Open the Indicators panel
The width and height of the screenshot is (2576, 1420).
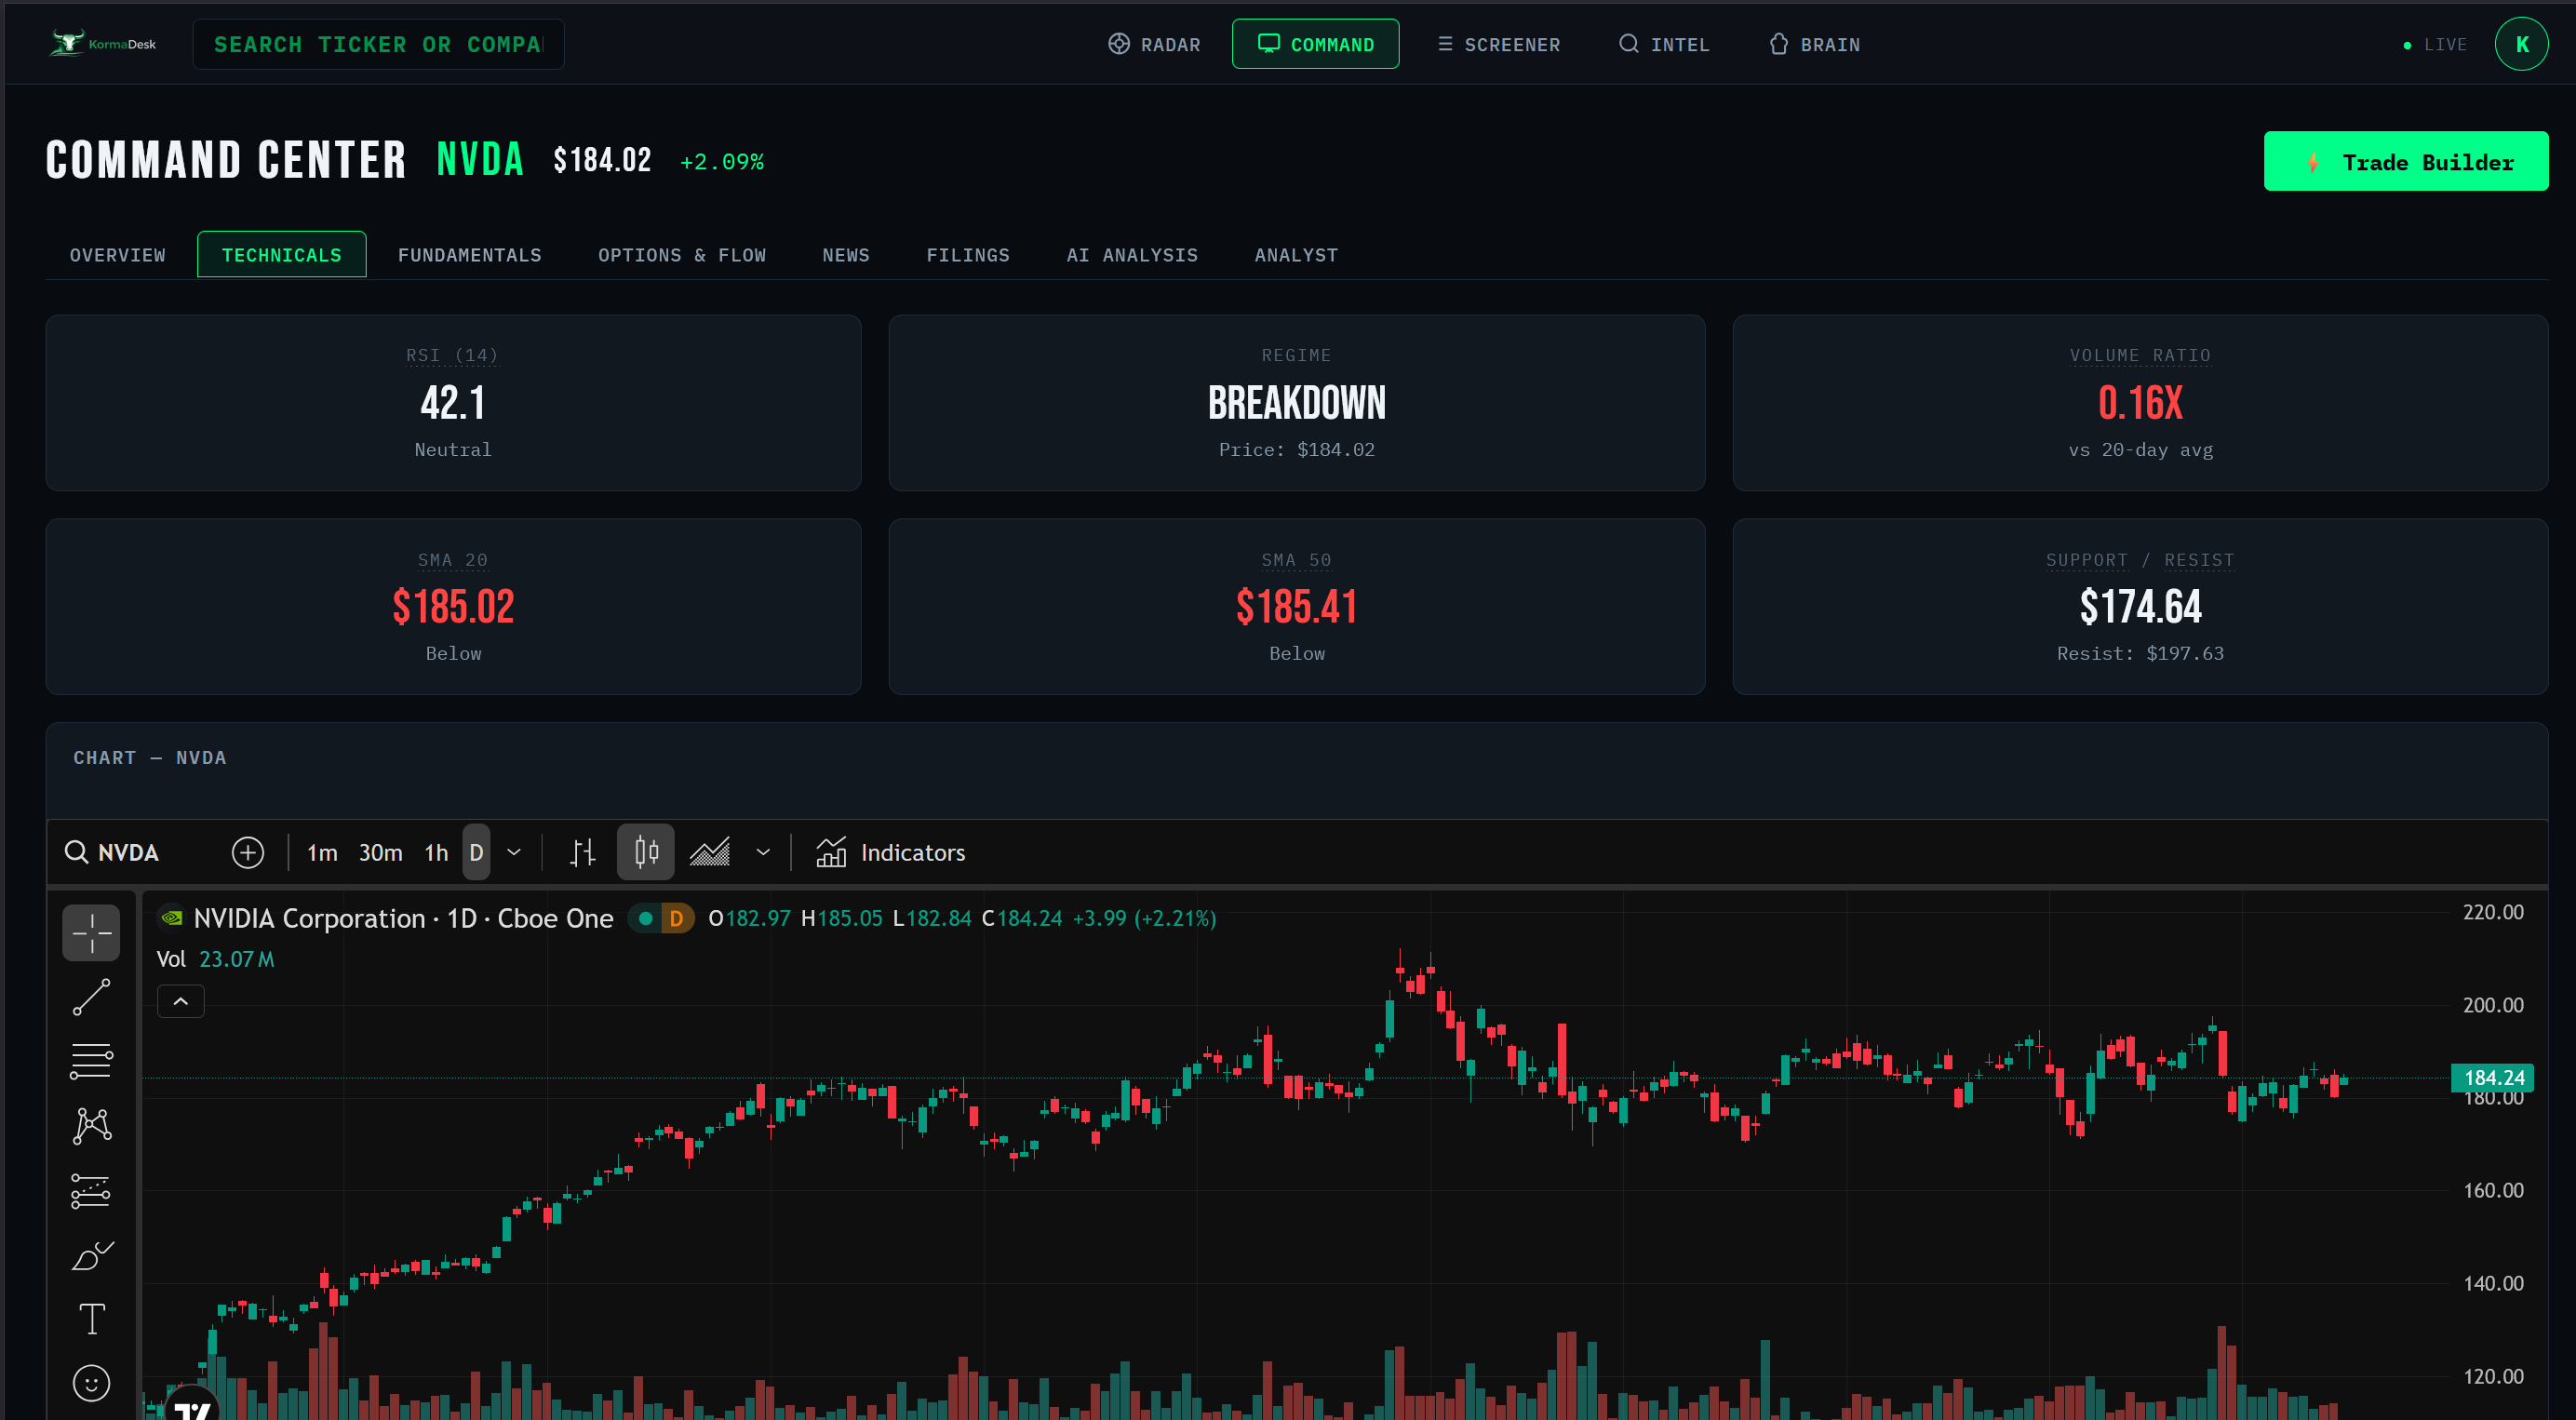point(890,852)
